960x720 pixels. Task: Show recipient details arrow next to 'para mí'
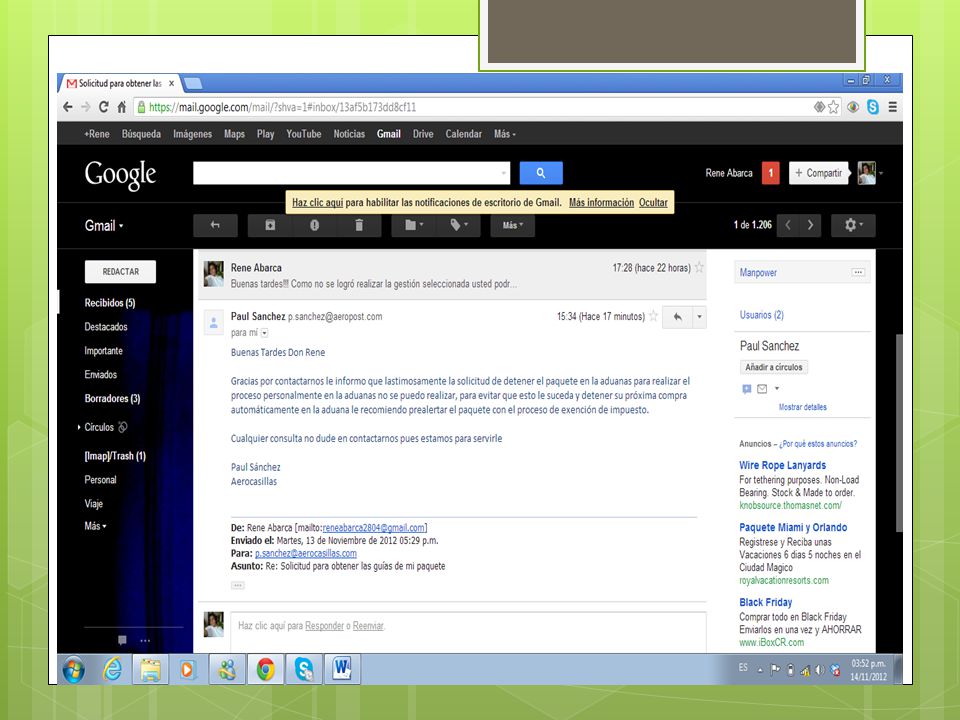pyautogui.click(x=264, y=333)
